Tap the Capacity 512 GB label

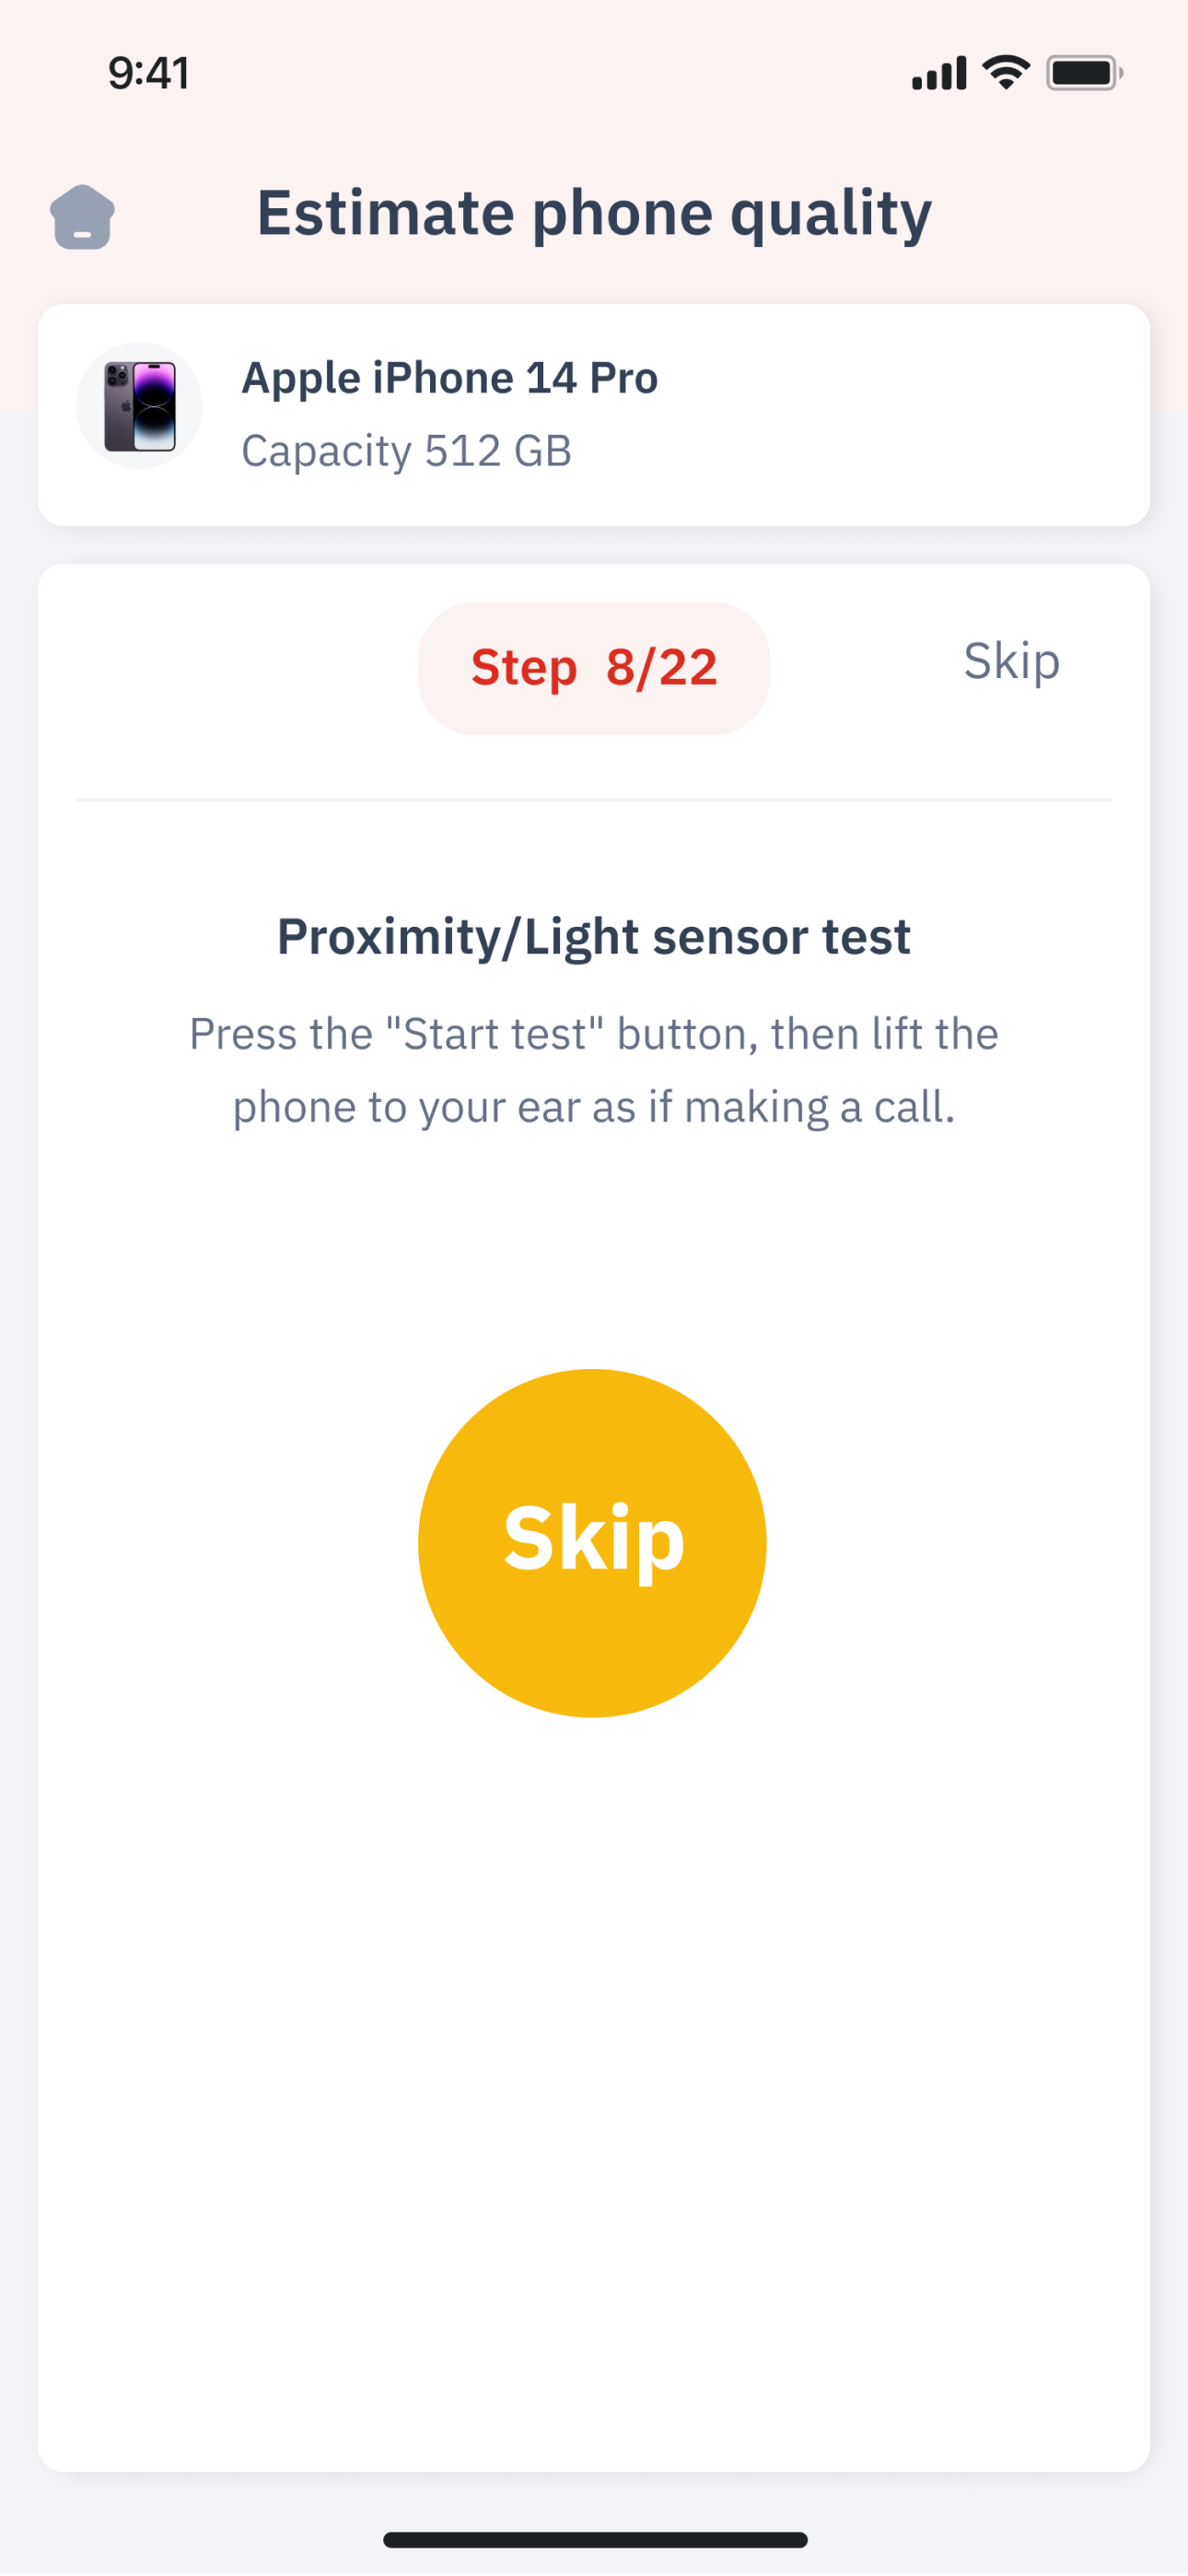(x=407, y=451)
